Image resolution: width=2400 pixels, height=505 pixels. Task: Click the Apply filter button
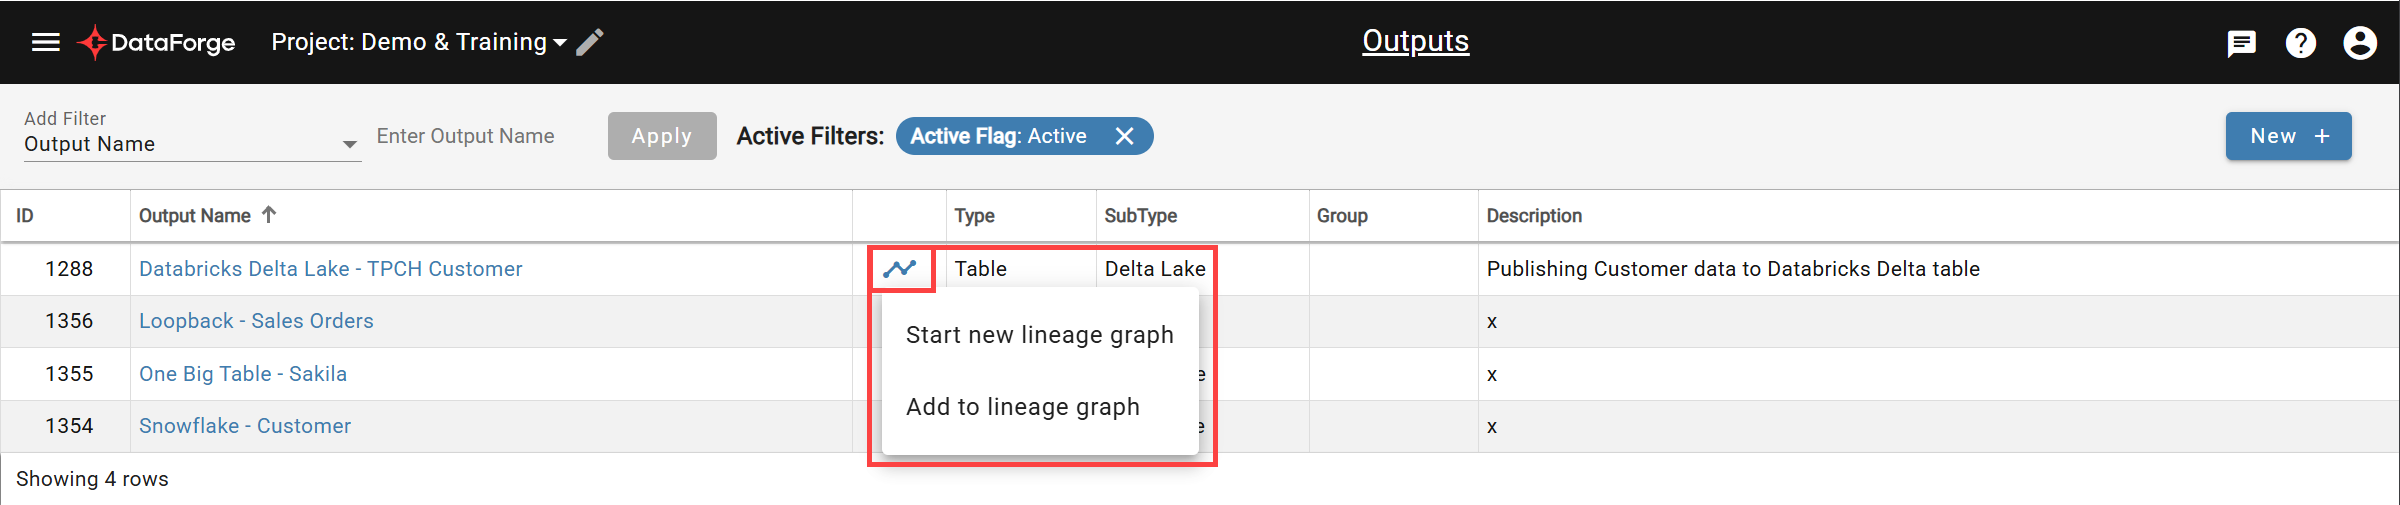662,136
